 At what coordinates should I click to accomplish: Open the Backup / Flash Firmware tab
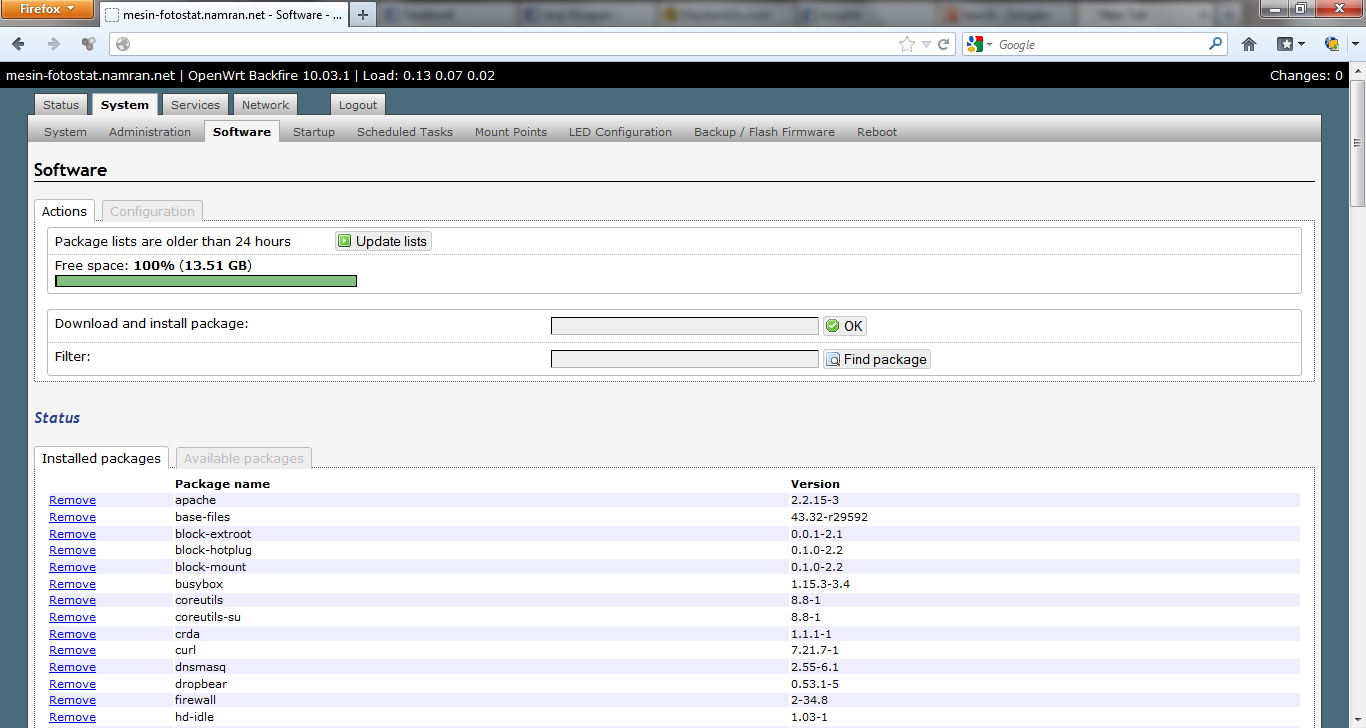[x=764, y=132]
